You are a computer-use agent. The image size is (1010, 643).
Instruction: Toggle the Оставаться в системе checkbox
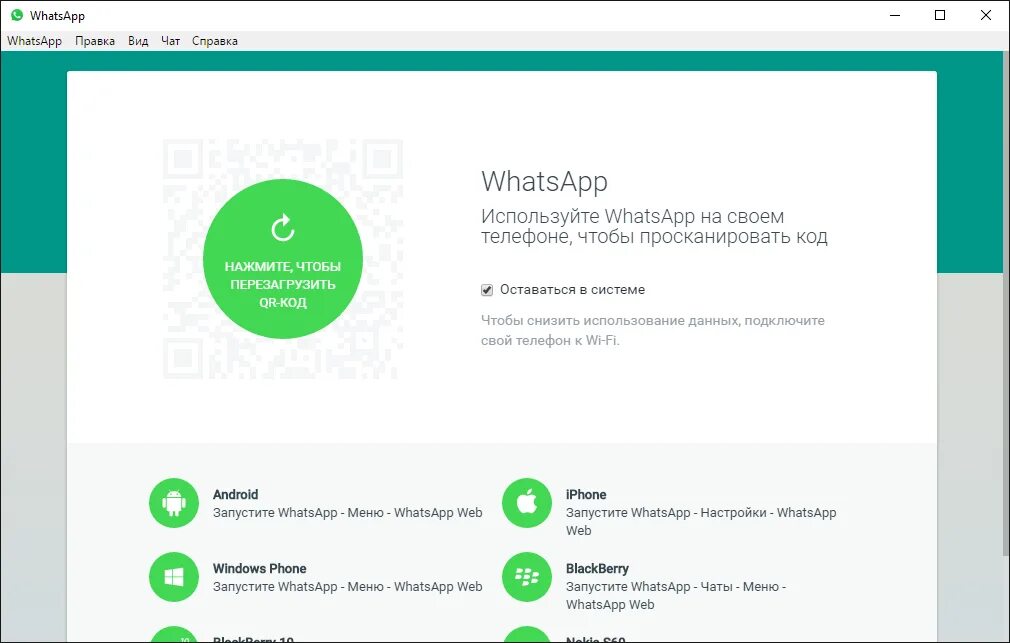(487, 290)
